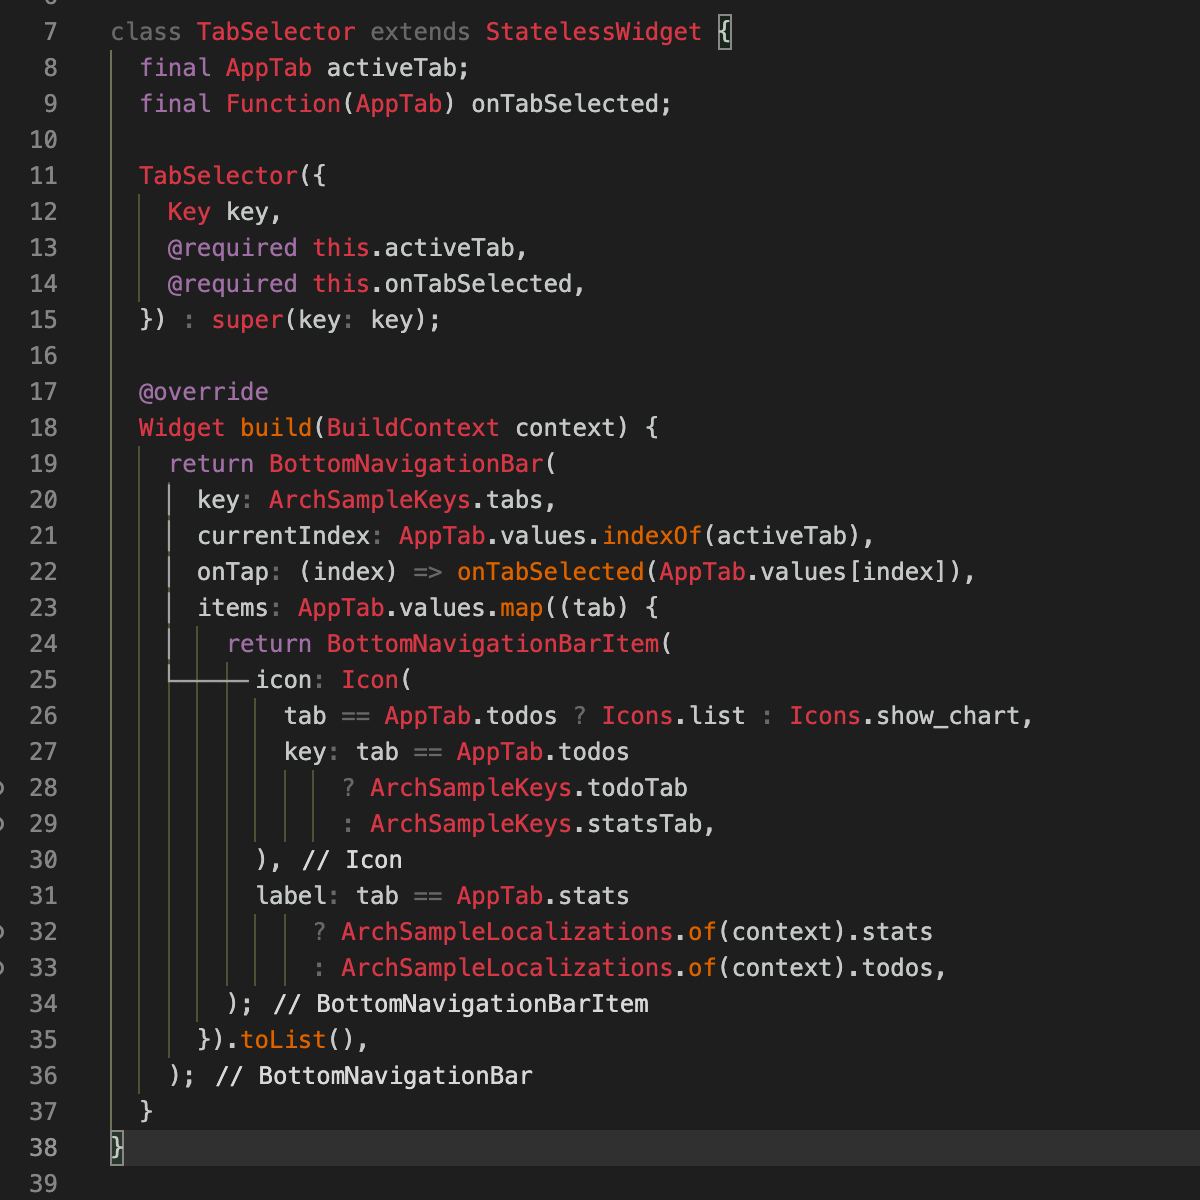Click the "indexOf" method call
The image size is (1200, 1200).
click(652, 536)
